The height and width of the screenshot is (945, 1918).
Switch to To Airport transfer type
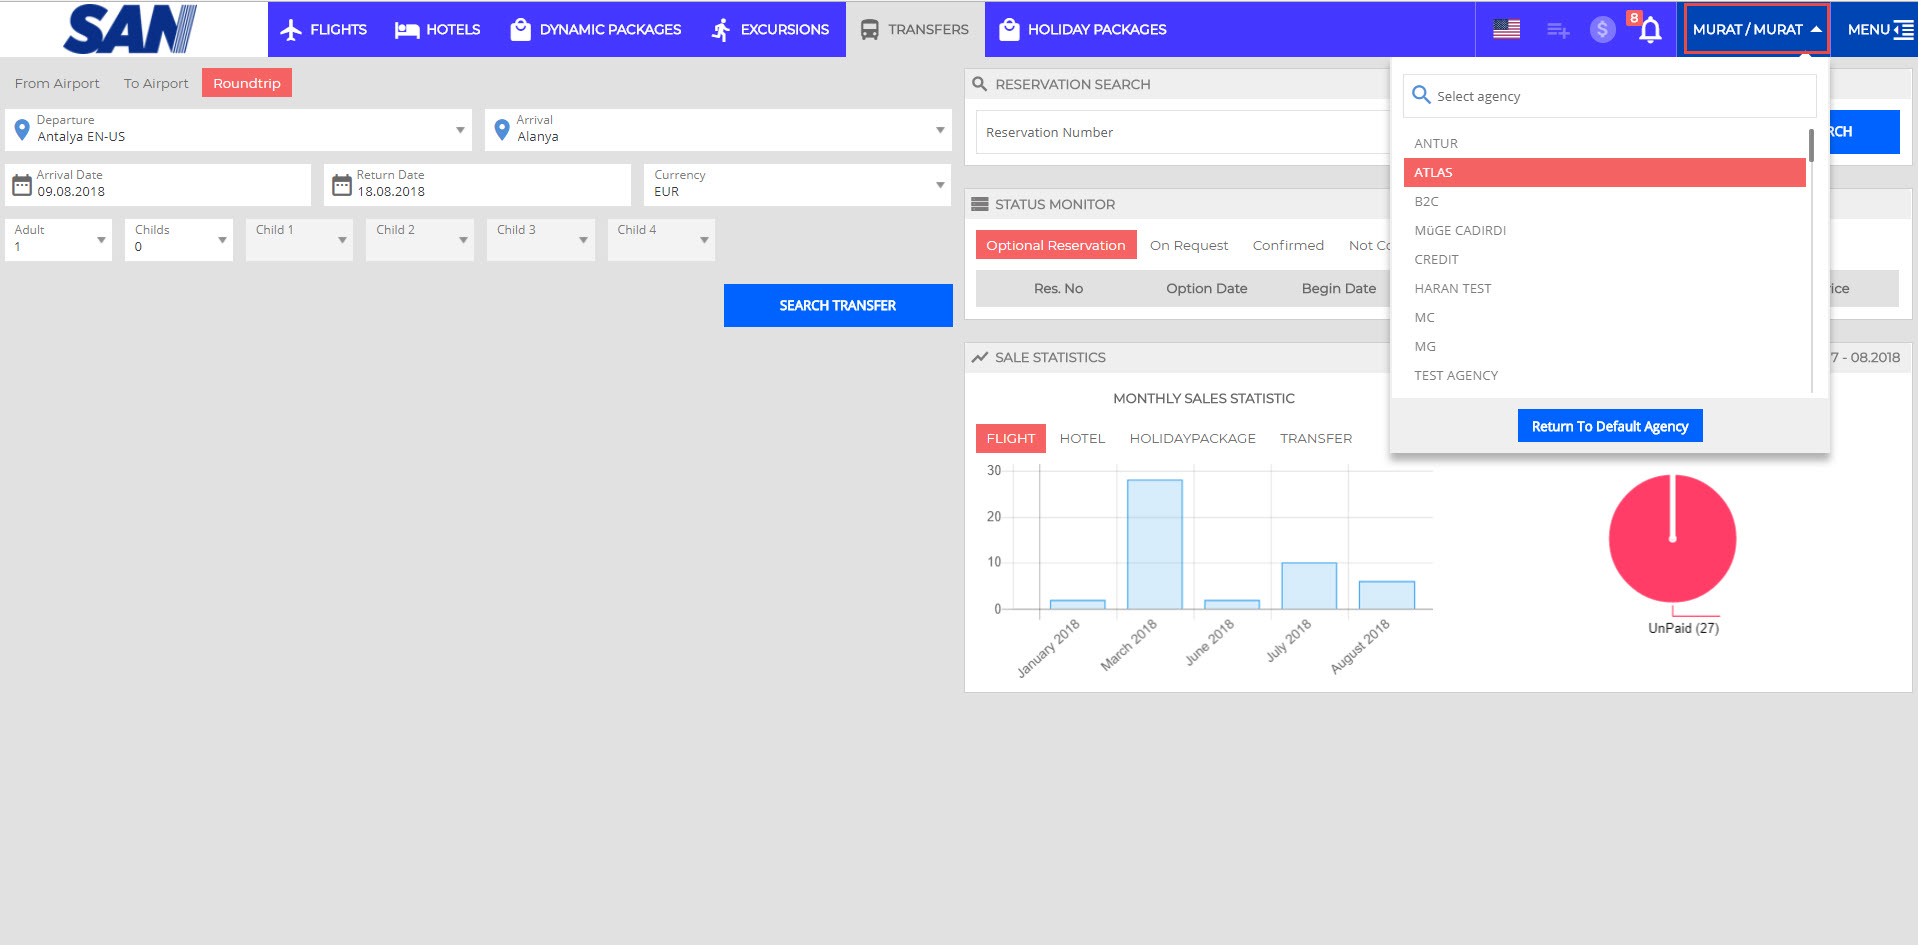pyautogui.click(x=156, y=83)
